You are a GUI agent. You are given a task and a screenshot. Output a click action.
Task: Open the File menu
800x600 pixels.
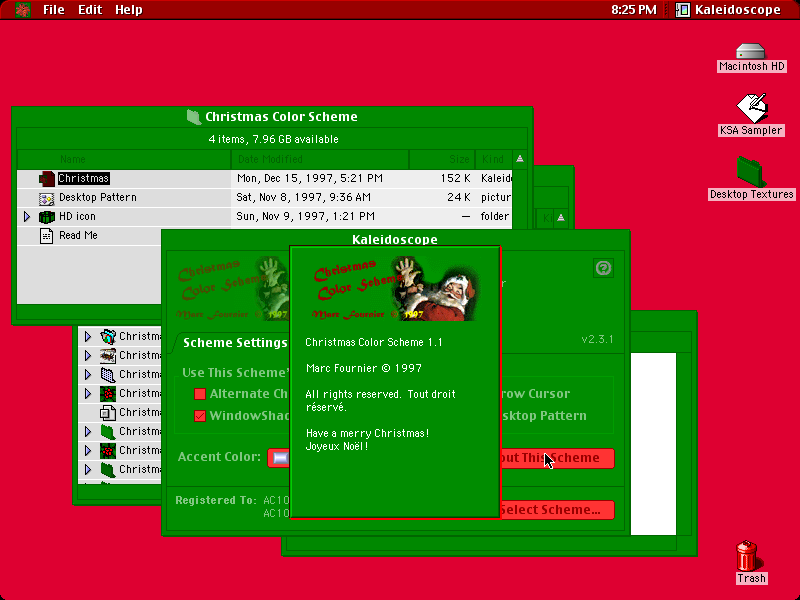54,10
